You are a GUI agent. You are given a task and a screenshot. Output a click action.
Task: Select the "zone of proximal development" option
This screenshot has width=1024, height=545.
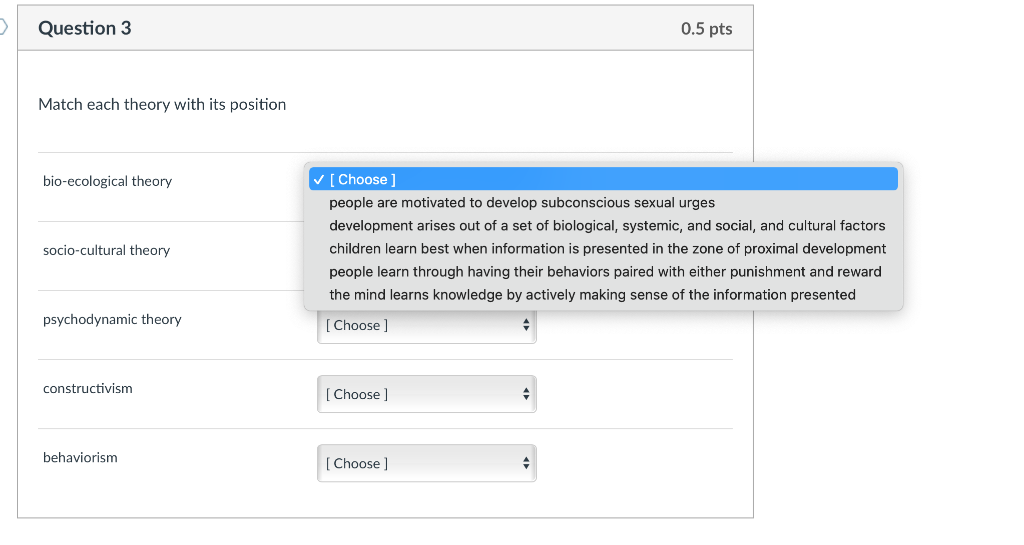click(x=607, y=249)
